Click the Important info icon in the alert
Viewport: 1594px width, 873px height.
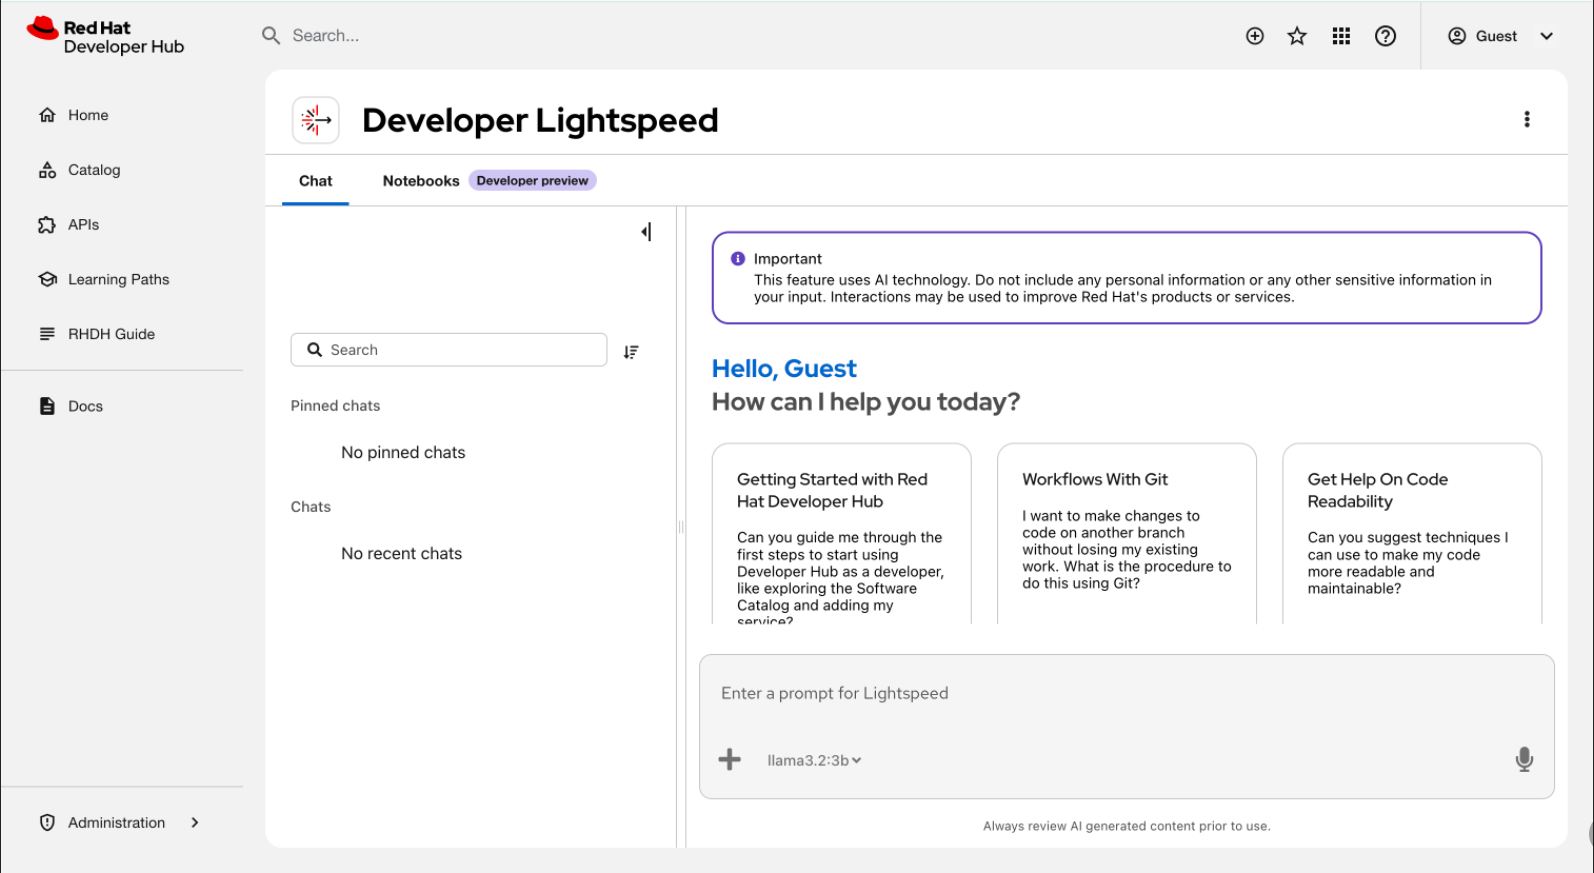(738, 259)
